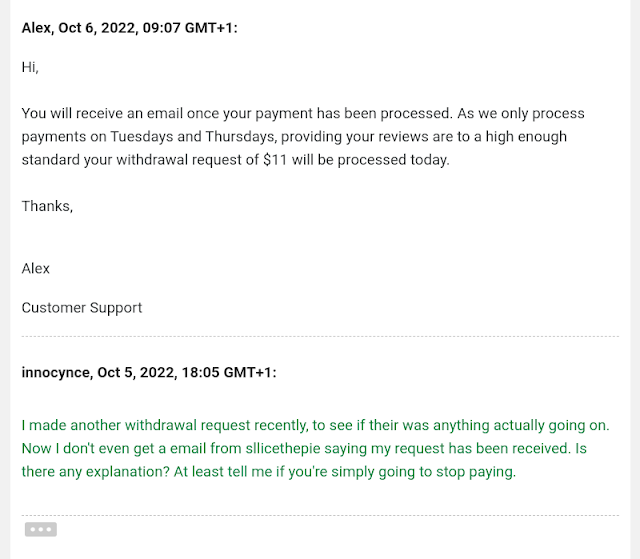Click the "Thanks," closing line
640x559 pixels.
coord(47,205)
